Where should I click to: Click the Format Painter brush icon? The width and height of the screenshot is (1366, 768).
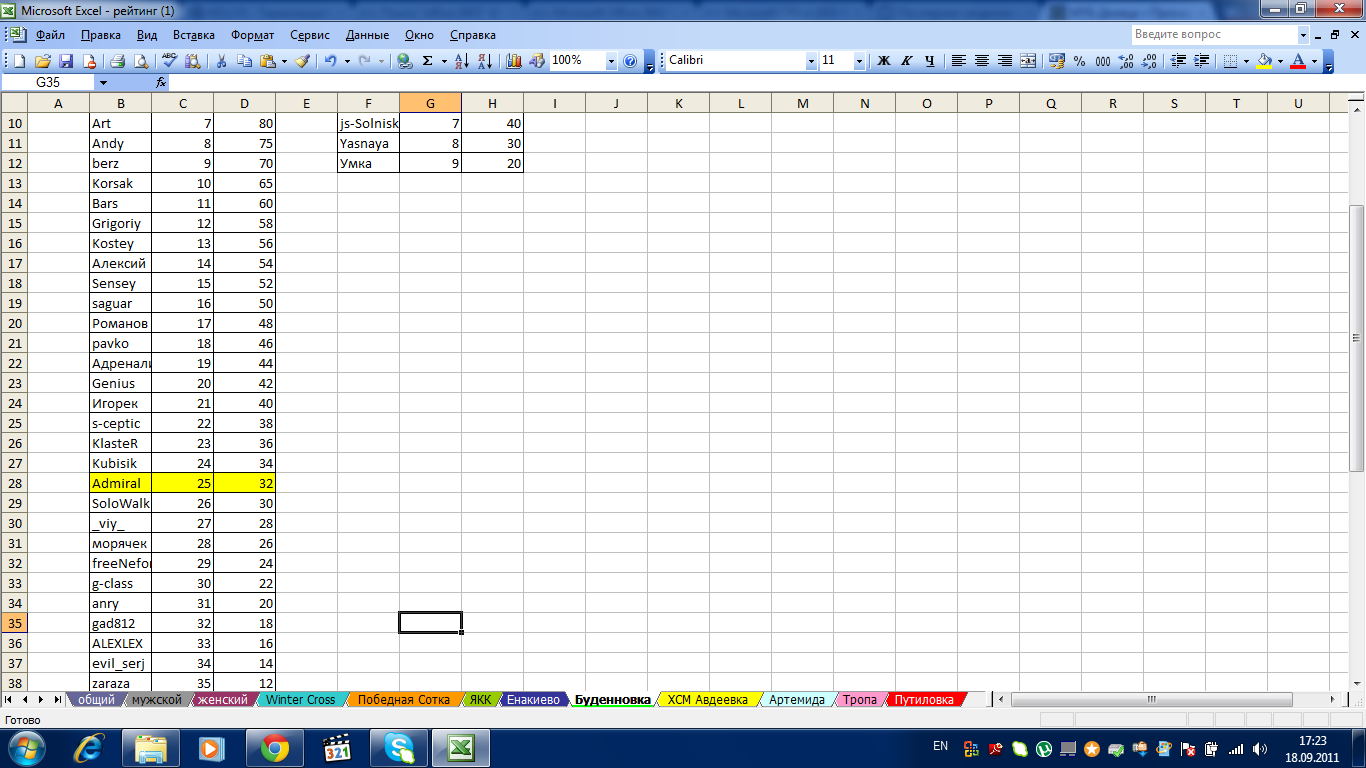(303, 61)
